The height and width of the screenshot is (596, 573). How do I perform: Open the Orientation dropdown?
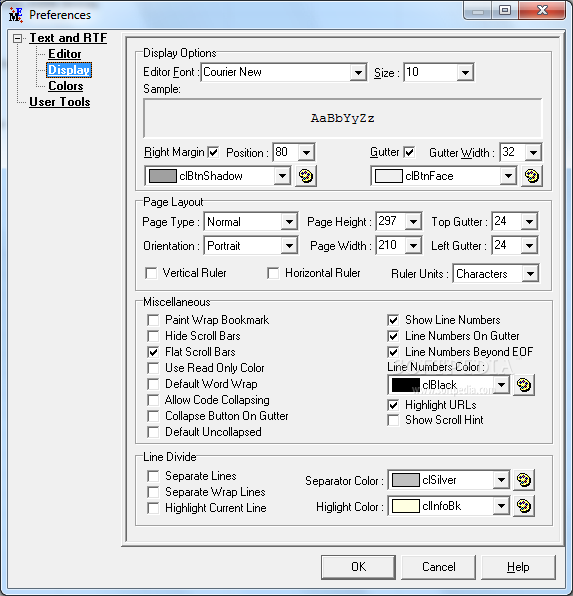pos(289,246)
